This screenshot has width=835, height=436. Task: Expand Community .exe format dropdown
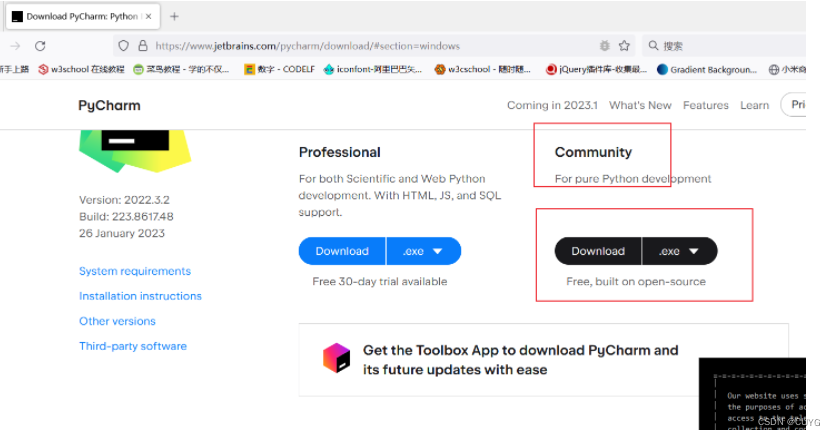pyautogui.click(x=680, y=251)
